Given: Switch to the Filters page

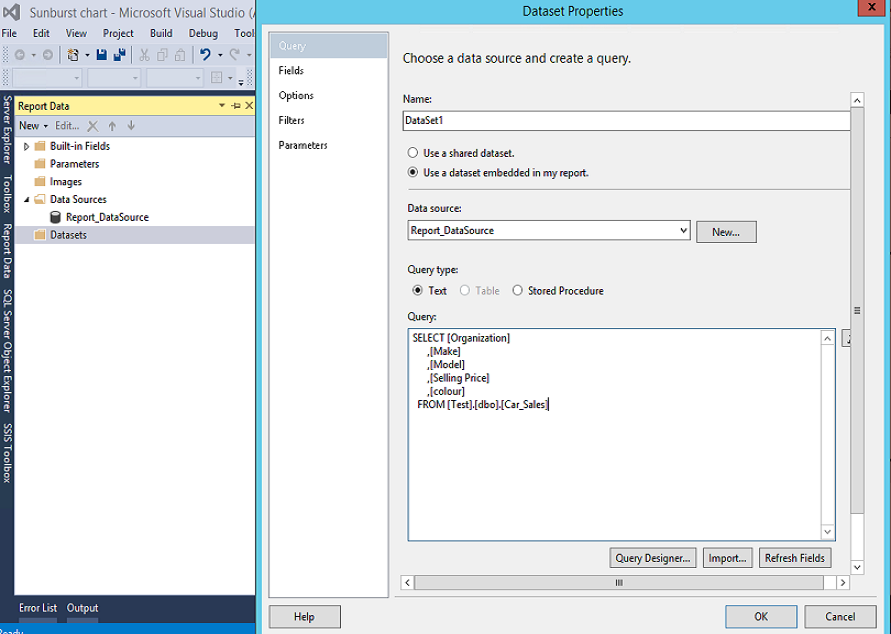Looking at the screenshot, I should [329, 120].
